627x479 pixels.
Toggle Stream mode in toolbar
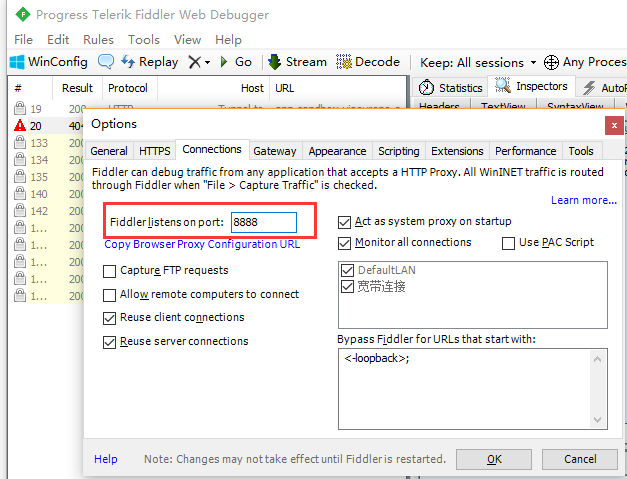pos(297,62)
